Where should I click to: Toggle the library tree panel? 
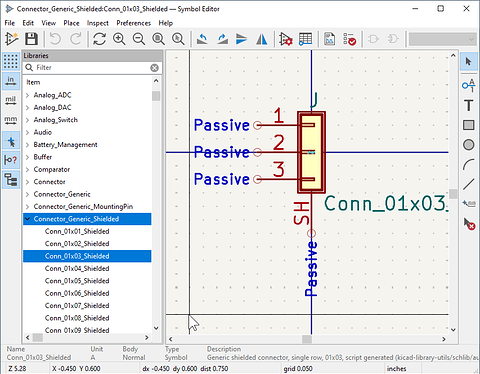pos(11,180)
